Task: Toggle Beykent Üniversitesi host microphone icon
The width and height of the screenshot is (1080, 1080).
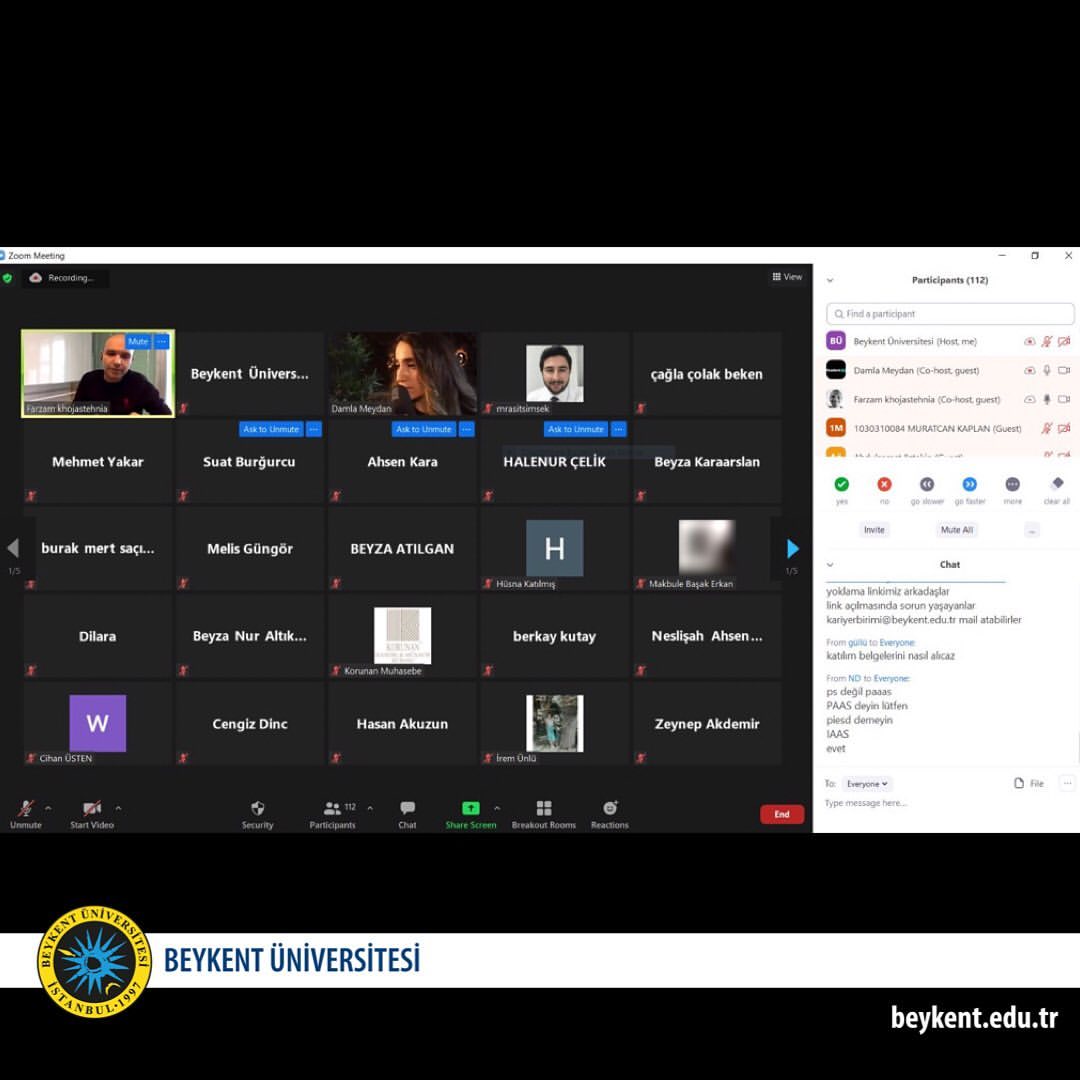Action: [1047, 341]
